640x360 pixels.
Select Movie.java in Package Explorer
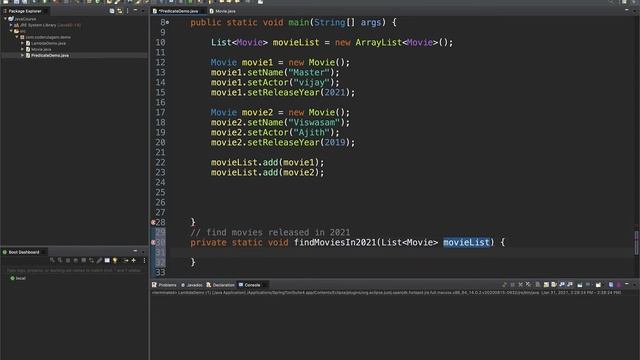click(x=41, y=49)
